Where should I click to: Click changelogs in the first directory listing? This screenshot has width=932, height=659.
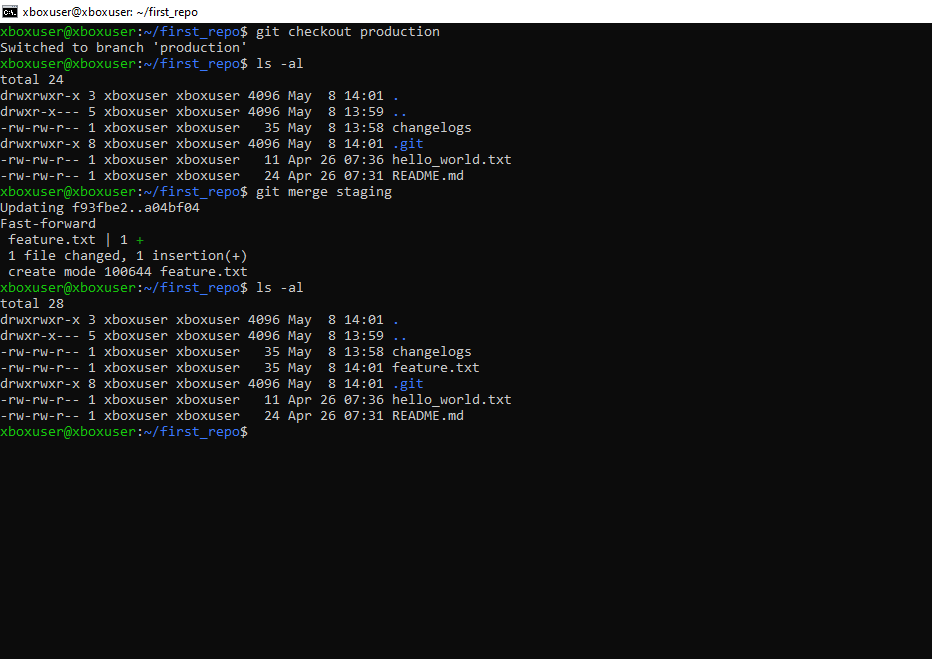click(431, 128)
